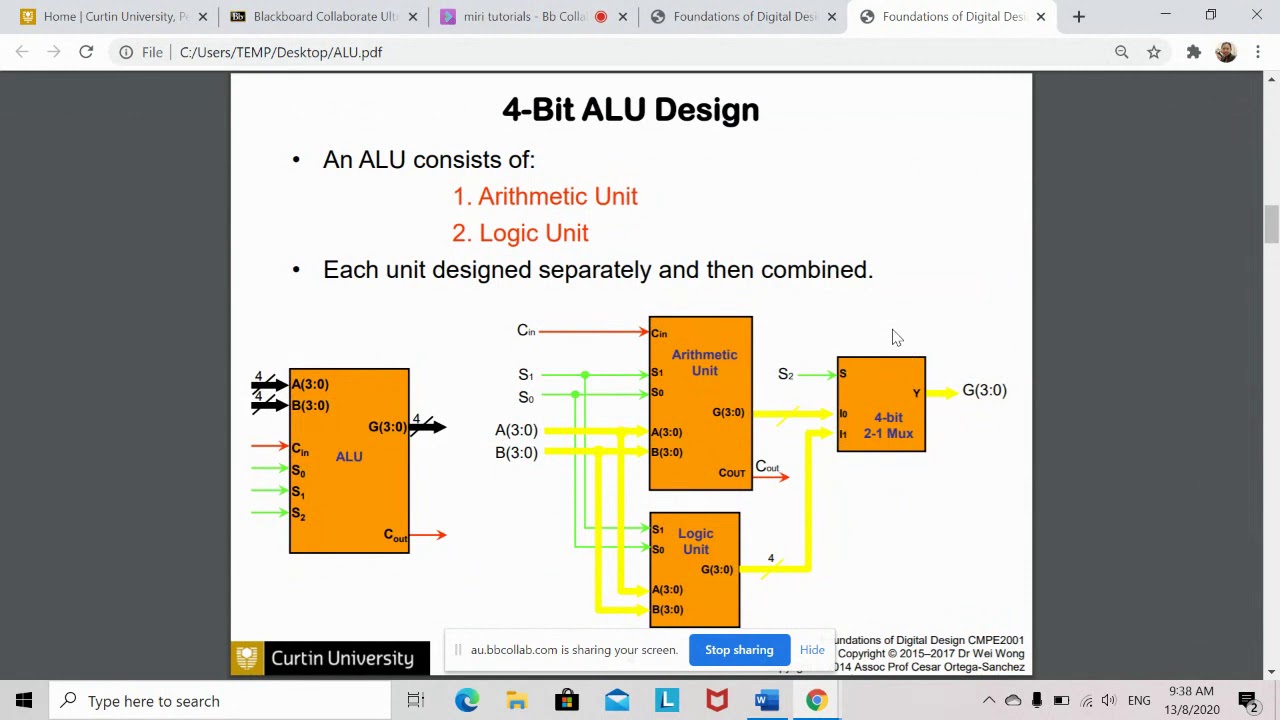Screen dimensions: 1280x720
Task: Open a new browser tab
Action: point(1078,16)
